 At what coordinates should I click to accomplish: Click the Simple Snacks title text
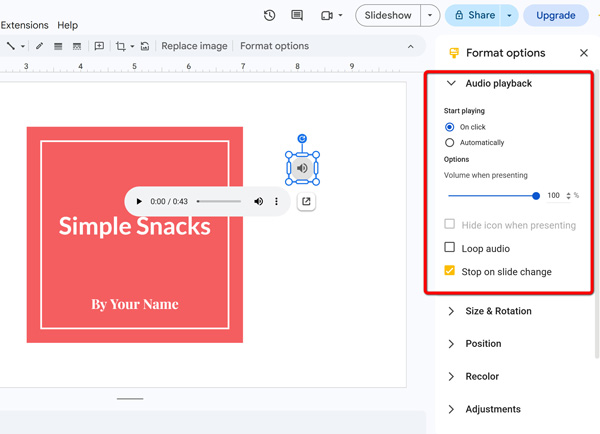tap(134, 226)
